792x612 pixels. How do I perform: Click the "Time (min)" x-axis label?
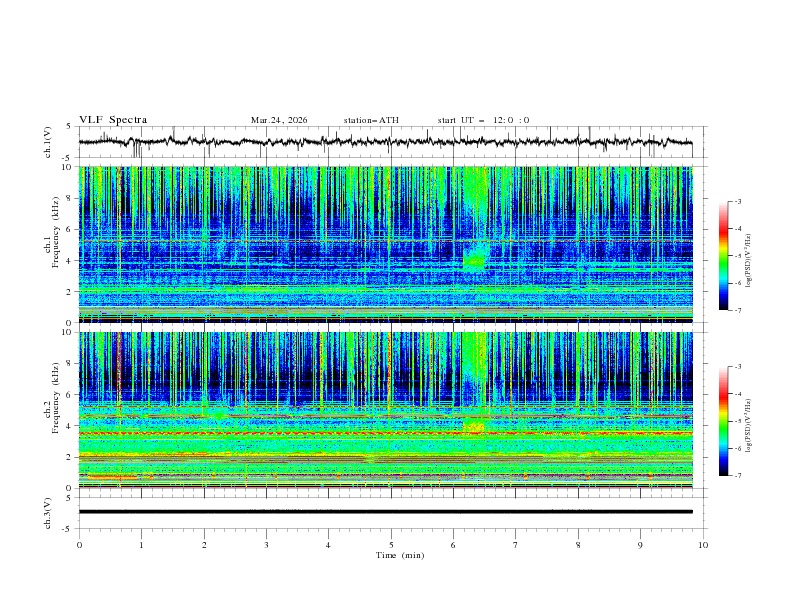coord(400,555)
